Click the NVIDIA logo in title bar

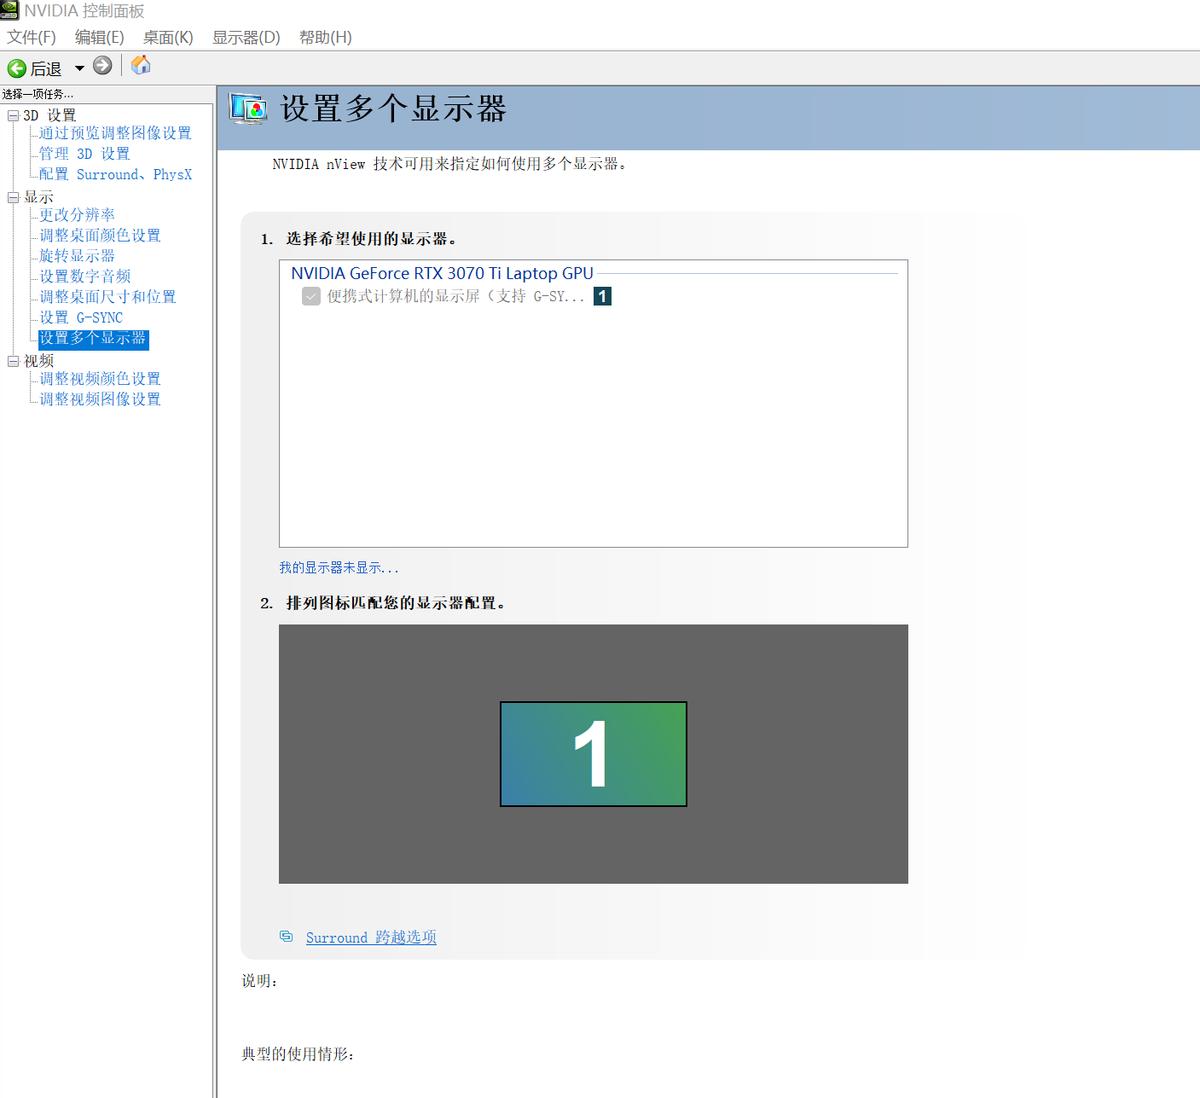point(9,11)
